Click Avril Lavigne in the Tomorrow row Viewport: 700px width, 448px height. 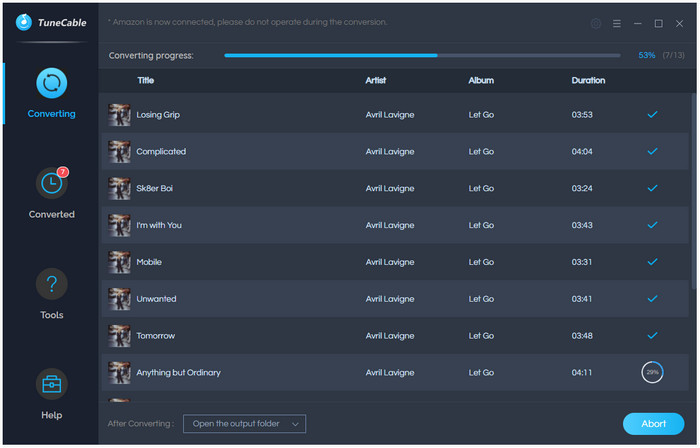pos(390,336)
